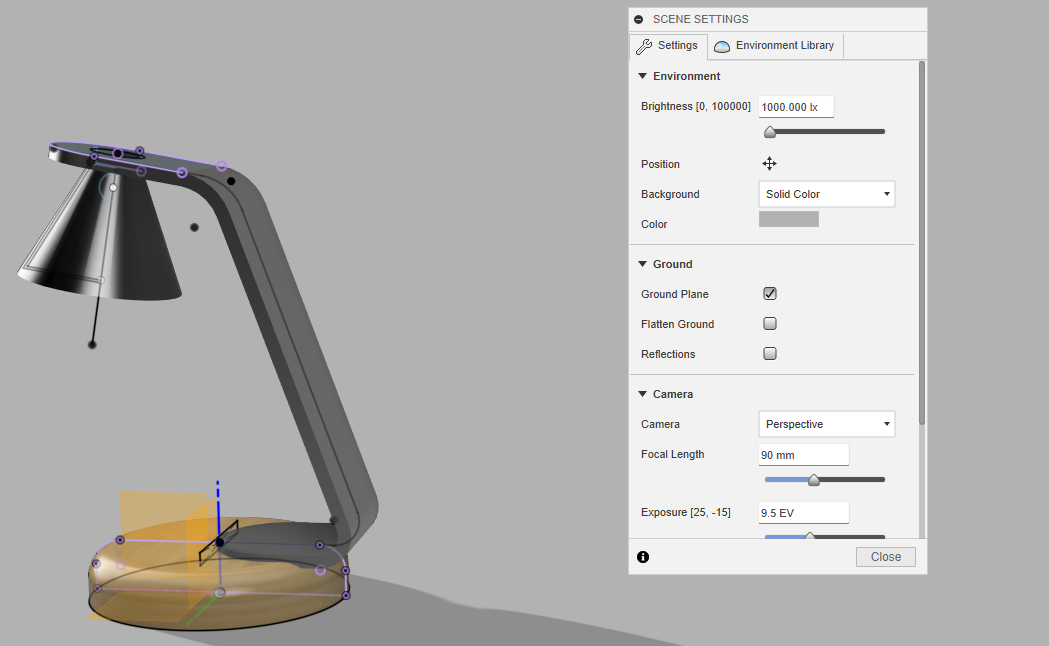Switch to the Environment Library tab
Viewport: 1049px width, 646px height.
tap(776, 46)
